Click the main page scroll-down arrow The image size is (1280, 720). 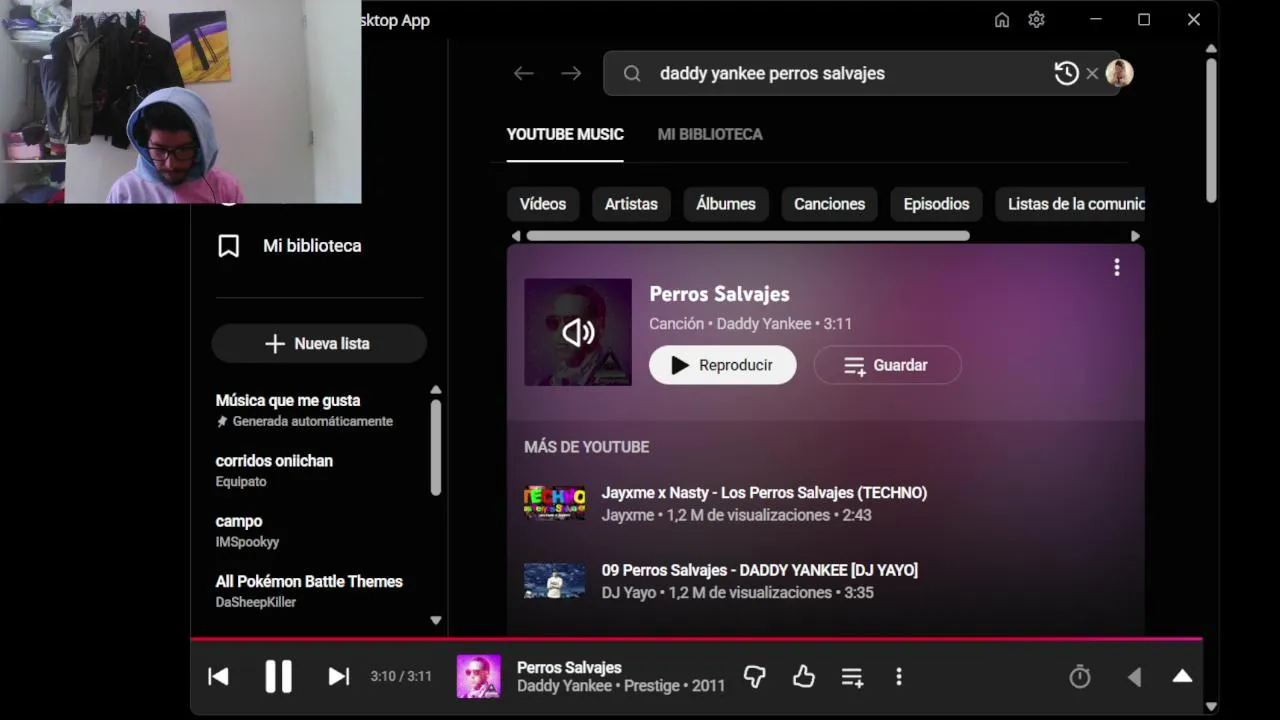click(1211, 707)
